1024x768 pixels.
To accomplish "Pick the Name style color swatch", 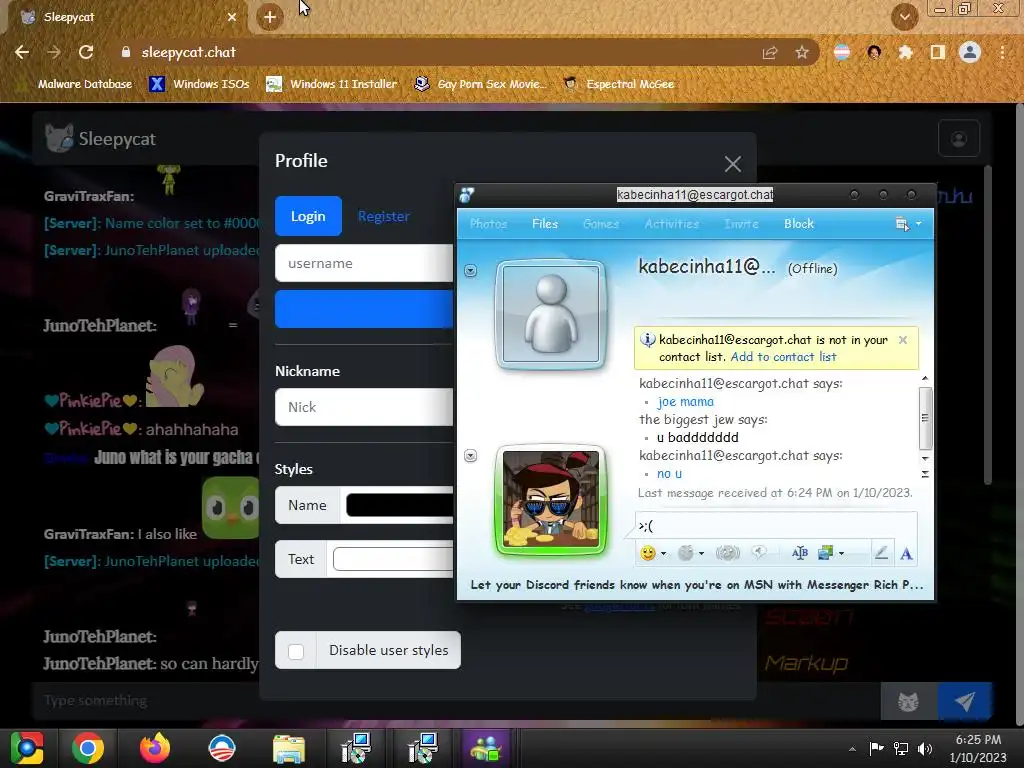I will (x=399, y=505).
